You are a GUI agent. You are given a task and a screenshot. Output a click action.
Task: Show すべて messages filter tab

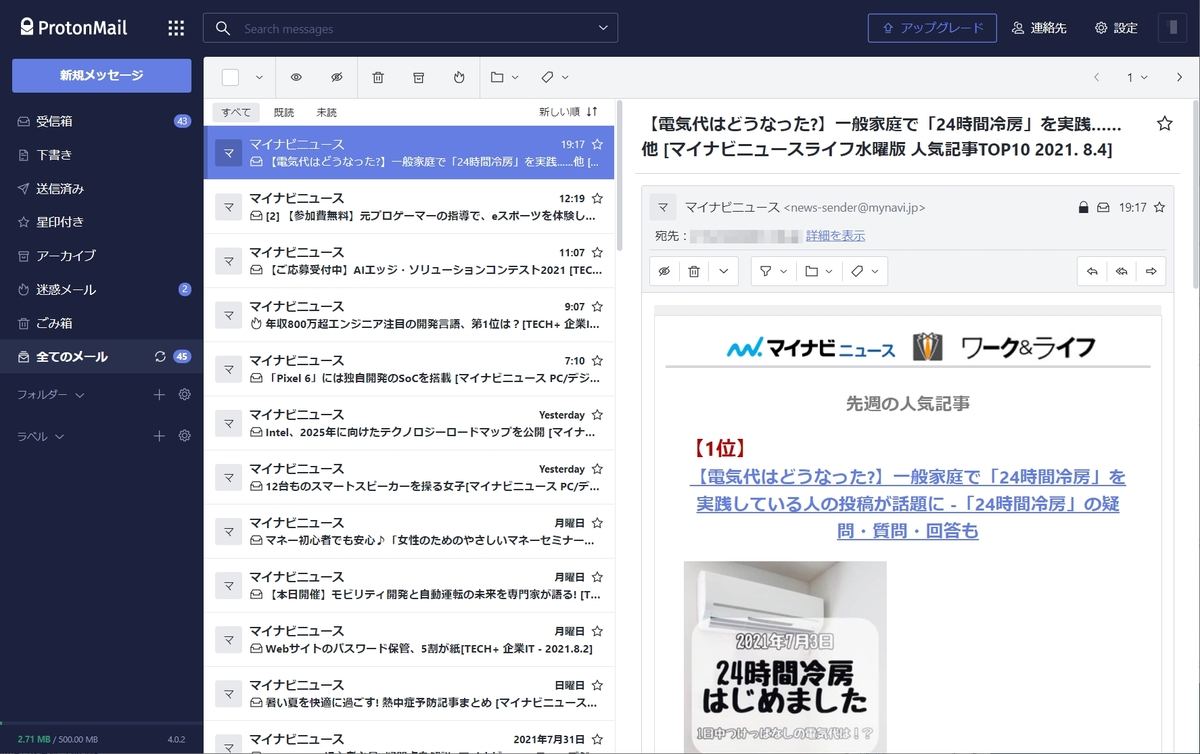[x=237, y=112]
